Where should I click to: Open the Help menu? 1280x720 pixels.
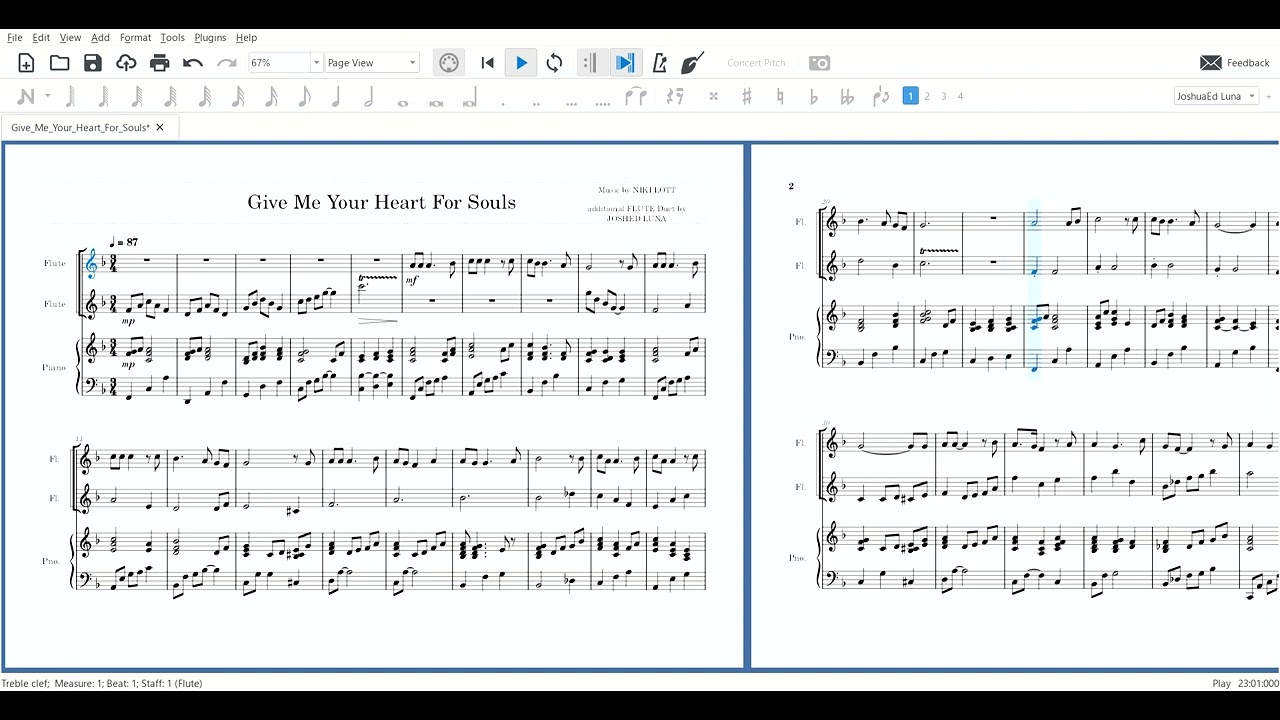(x=246, y=38)
